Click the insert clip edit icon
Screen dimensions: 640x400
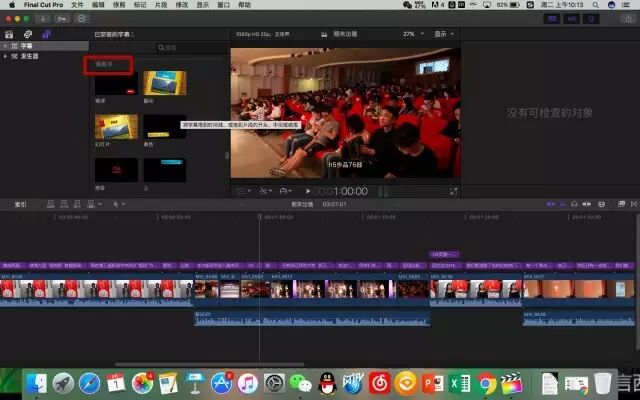coord(64,204)
